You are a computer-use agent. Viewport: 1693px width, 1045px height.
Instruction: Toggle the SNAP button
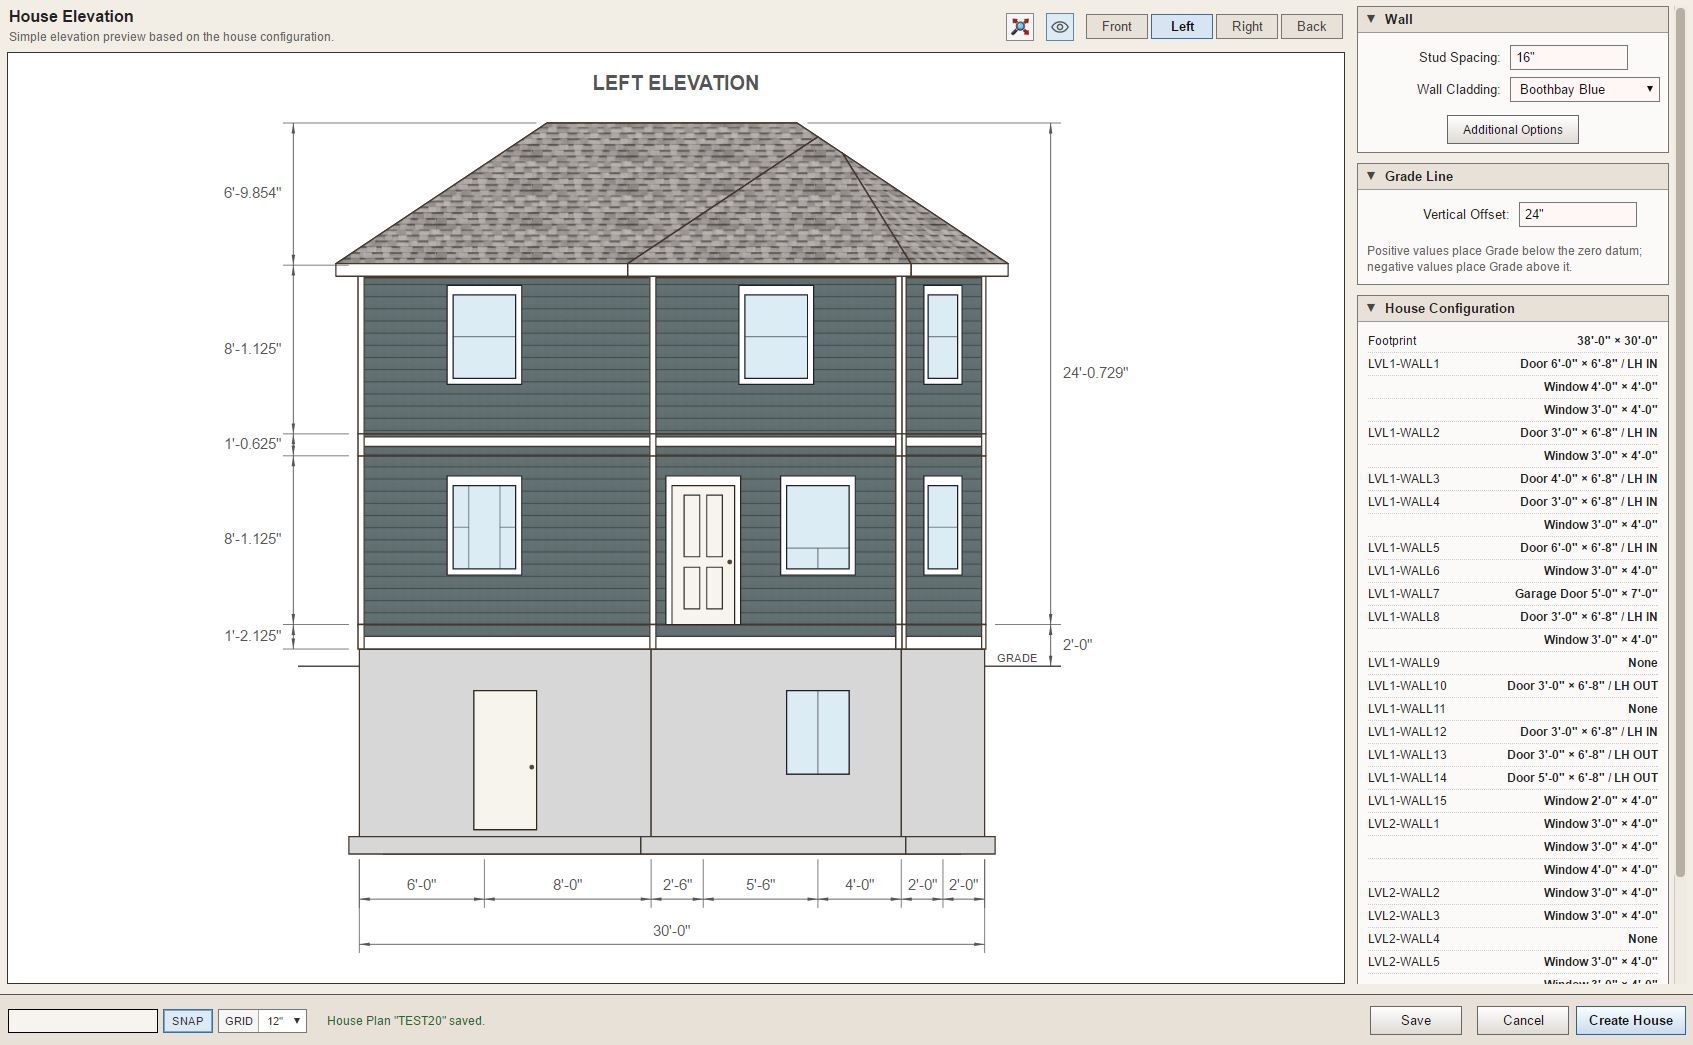(187, 1021)
